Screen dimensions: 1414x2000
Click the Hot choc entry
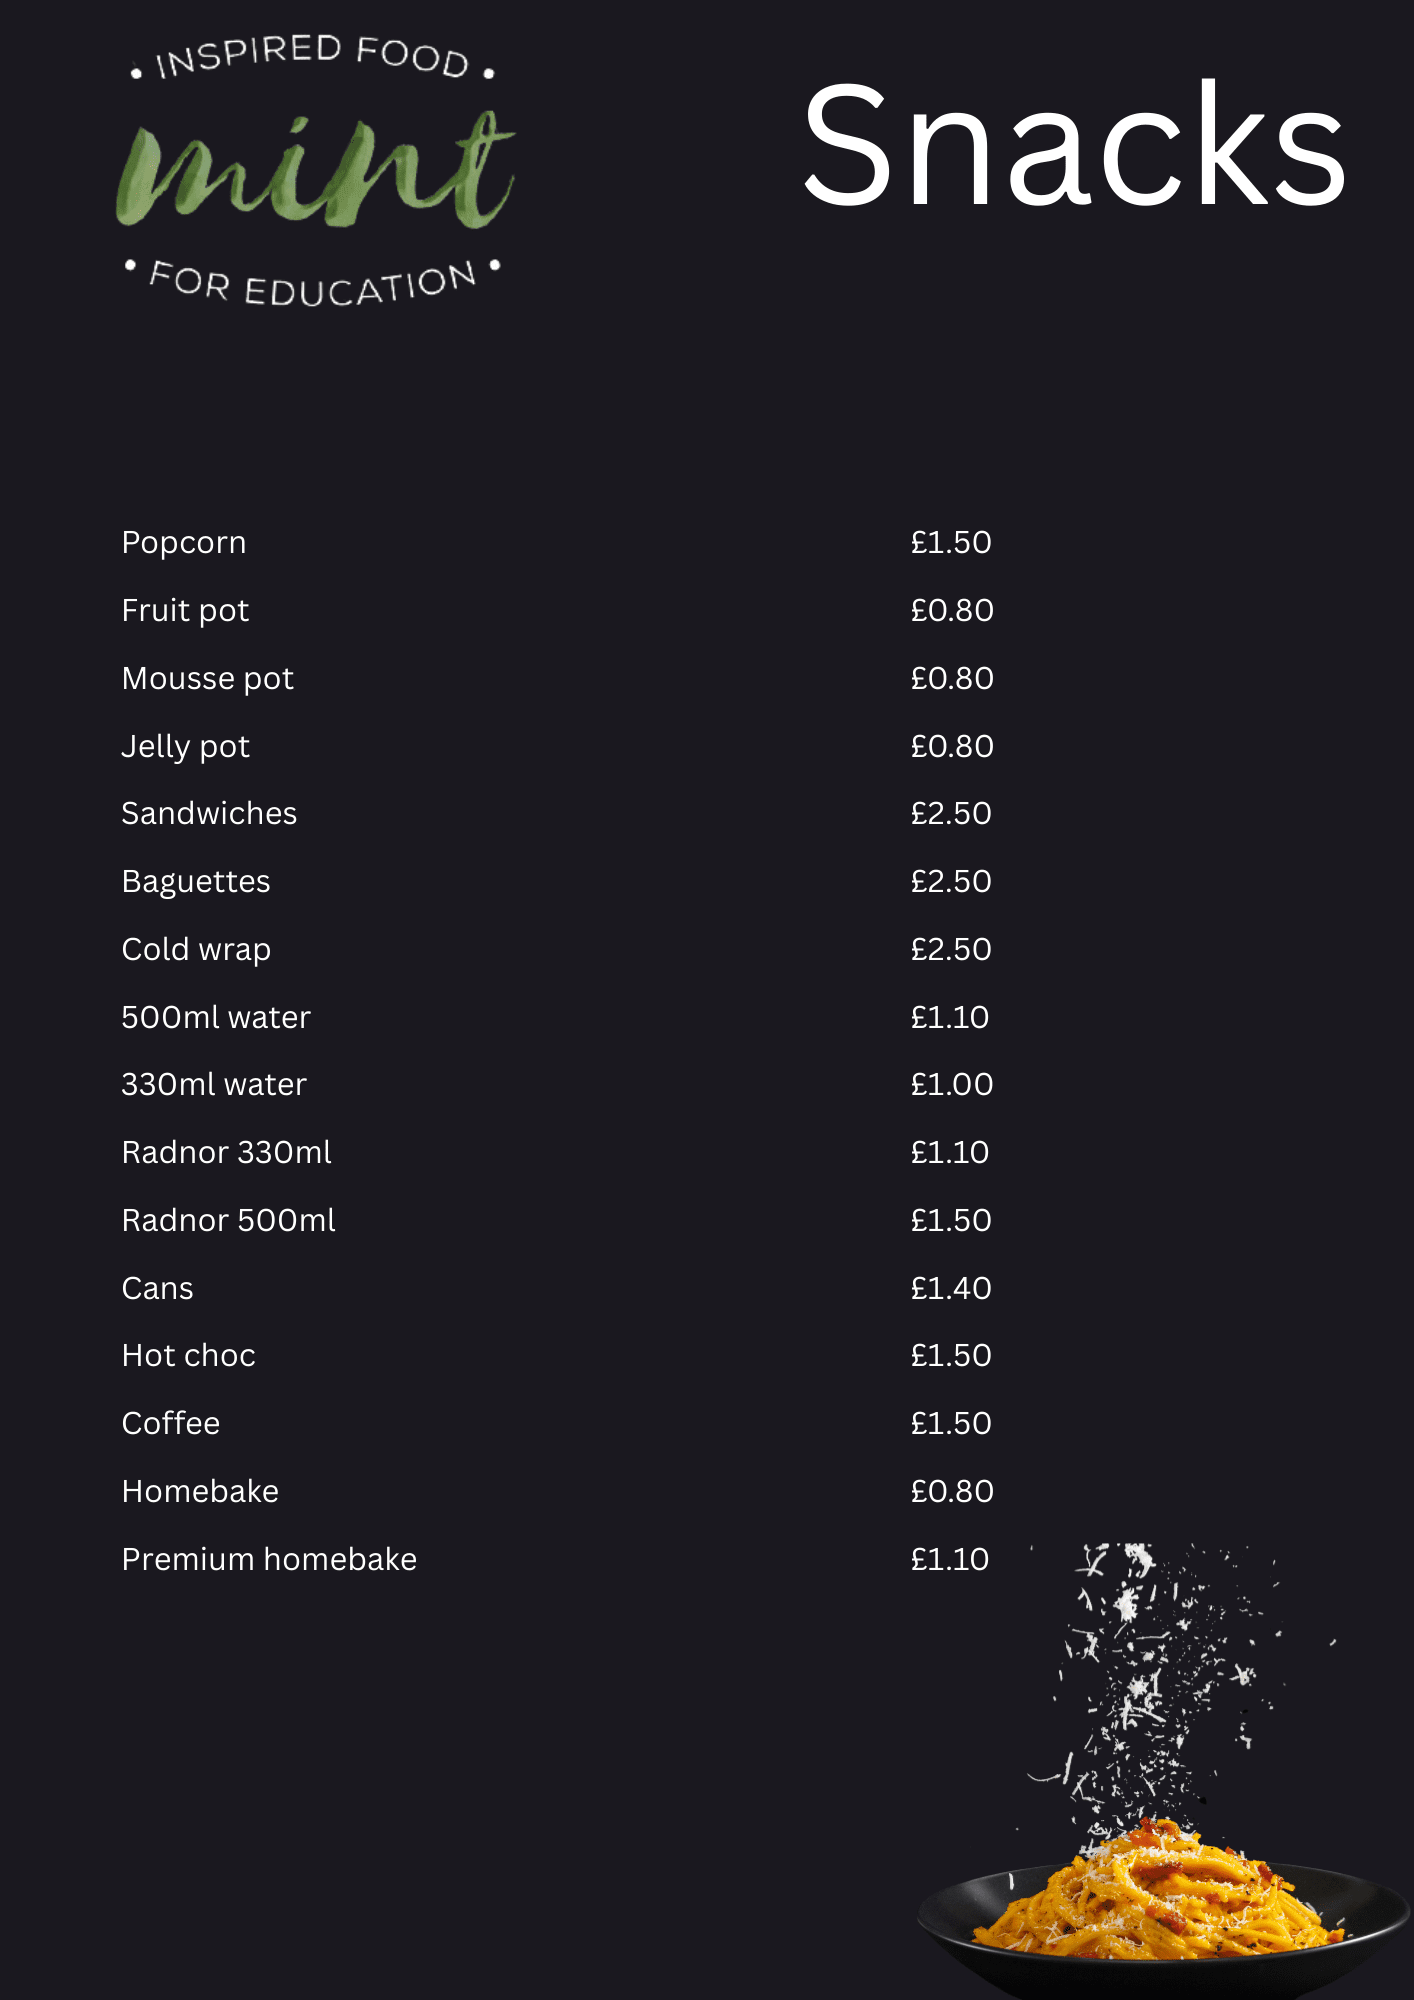(189, 1355)
